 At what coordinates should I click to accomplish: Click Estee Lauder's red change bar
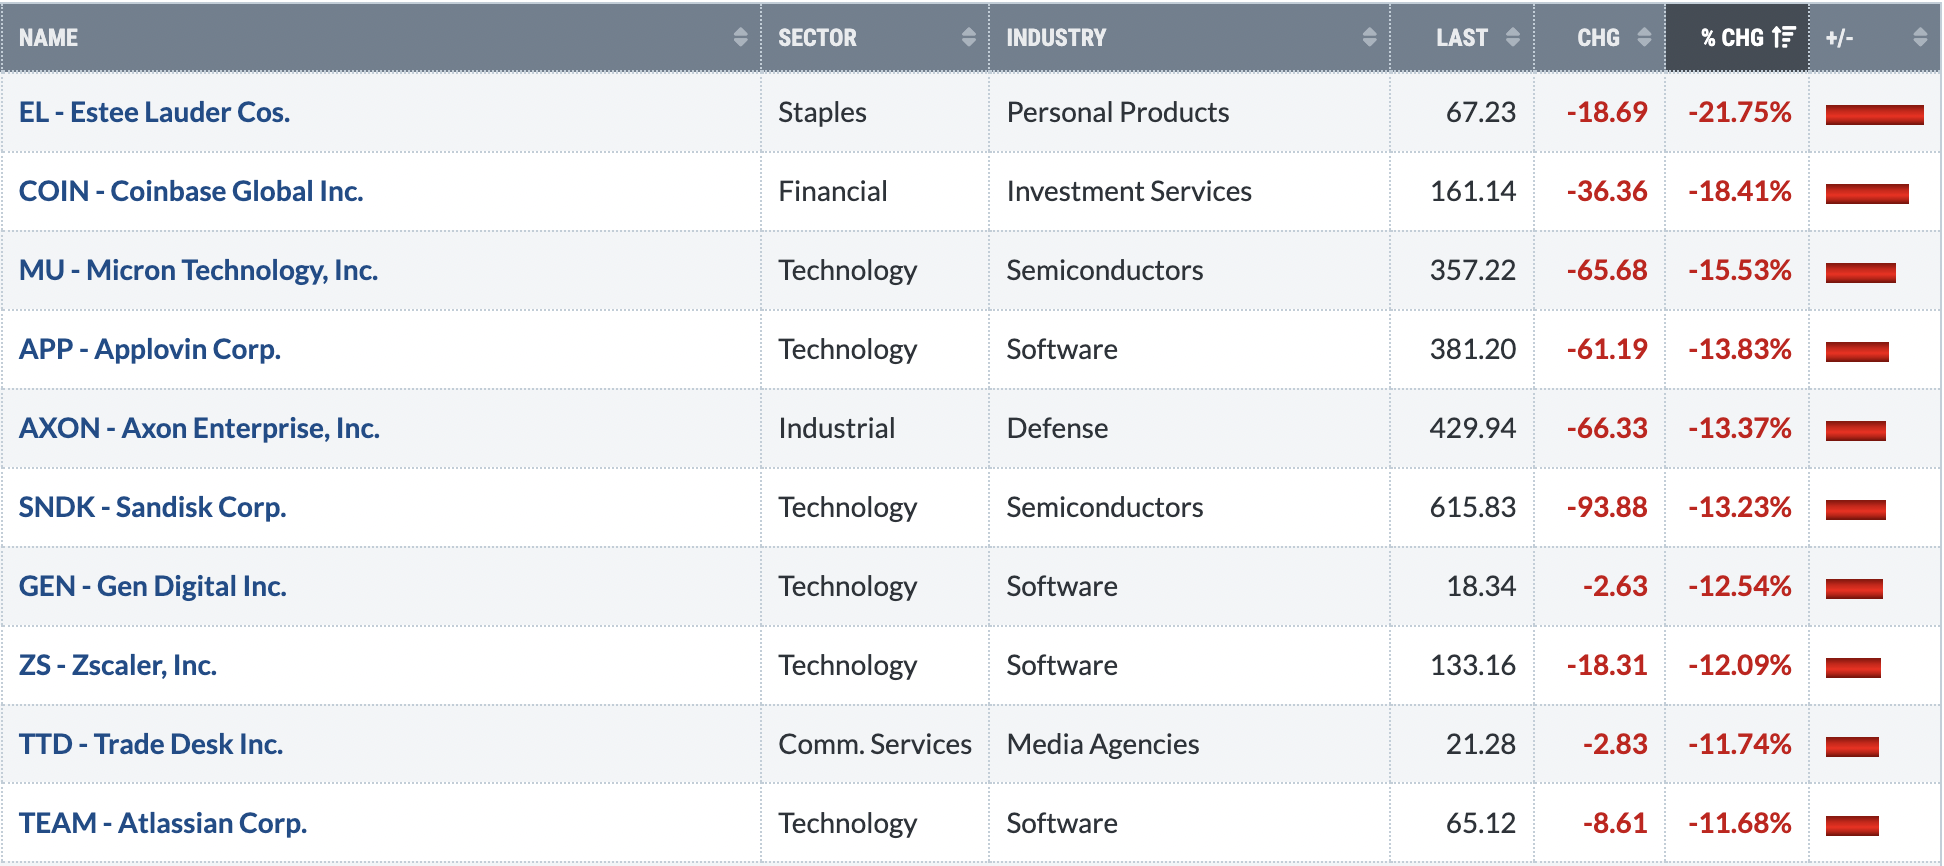tap(1874, 114)
